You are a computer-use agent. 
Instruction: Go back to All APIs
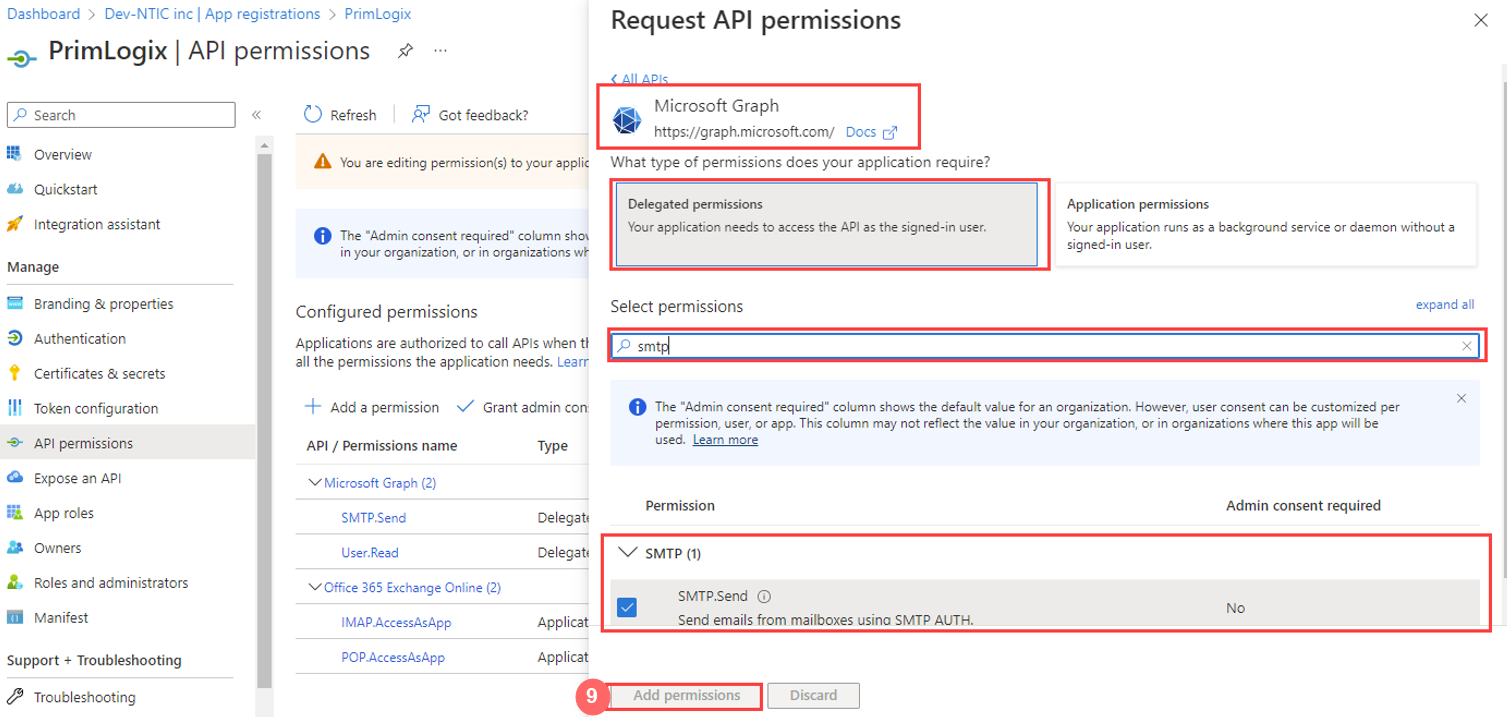coord(638,78)
